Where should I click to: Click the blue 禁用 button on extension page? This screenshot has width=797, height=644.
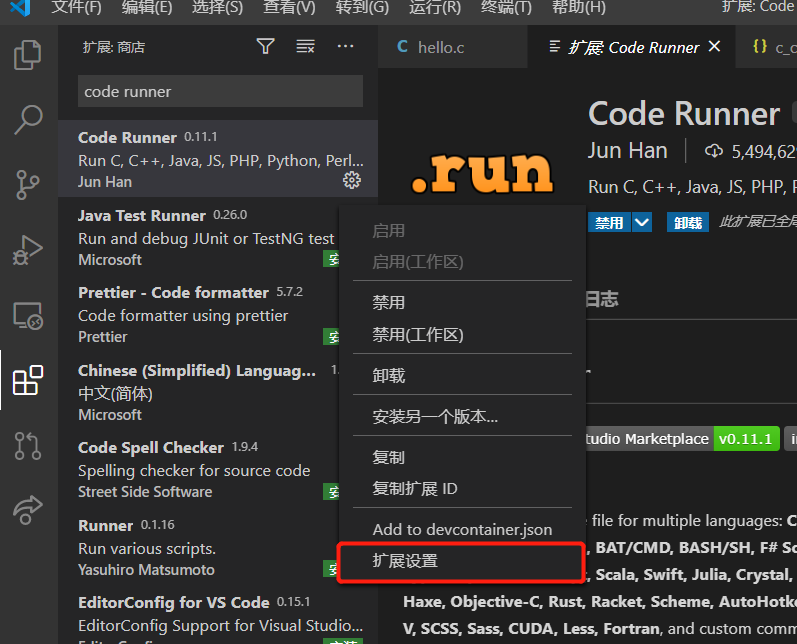(x=609, y=223)
